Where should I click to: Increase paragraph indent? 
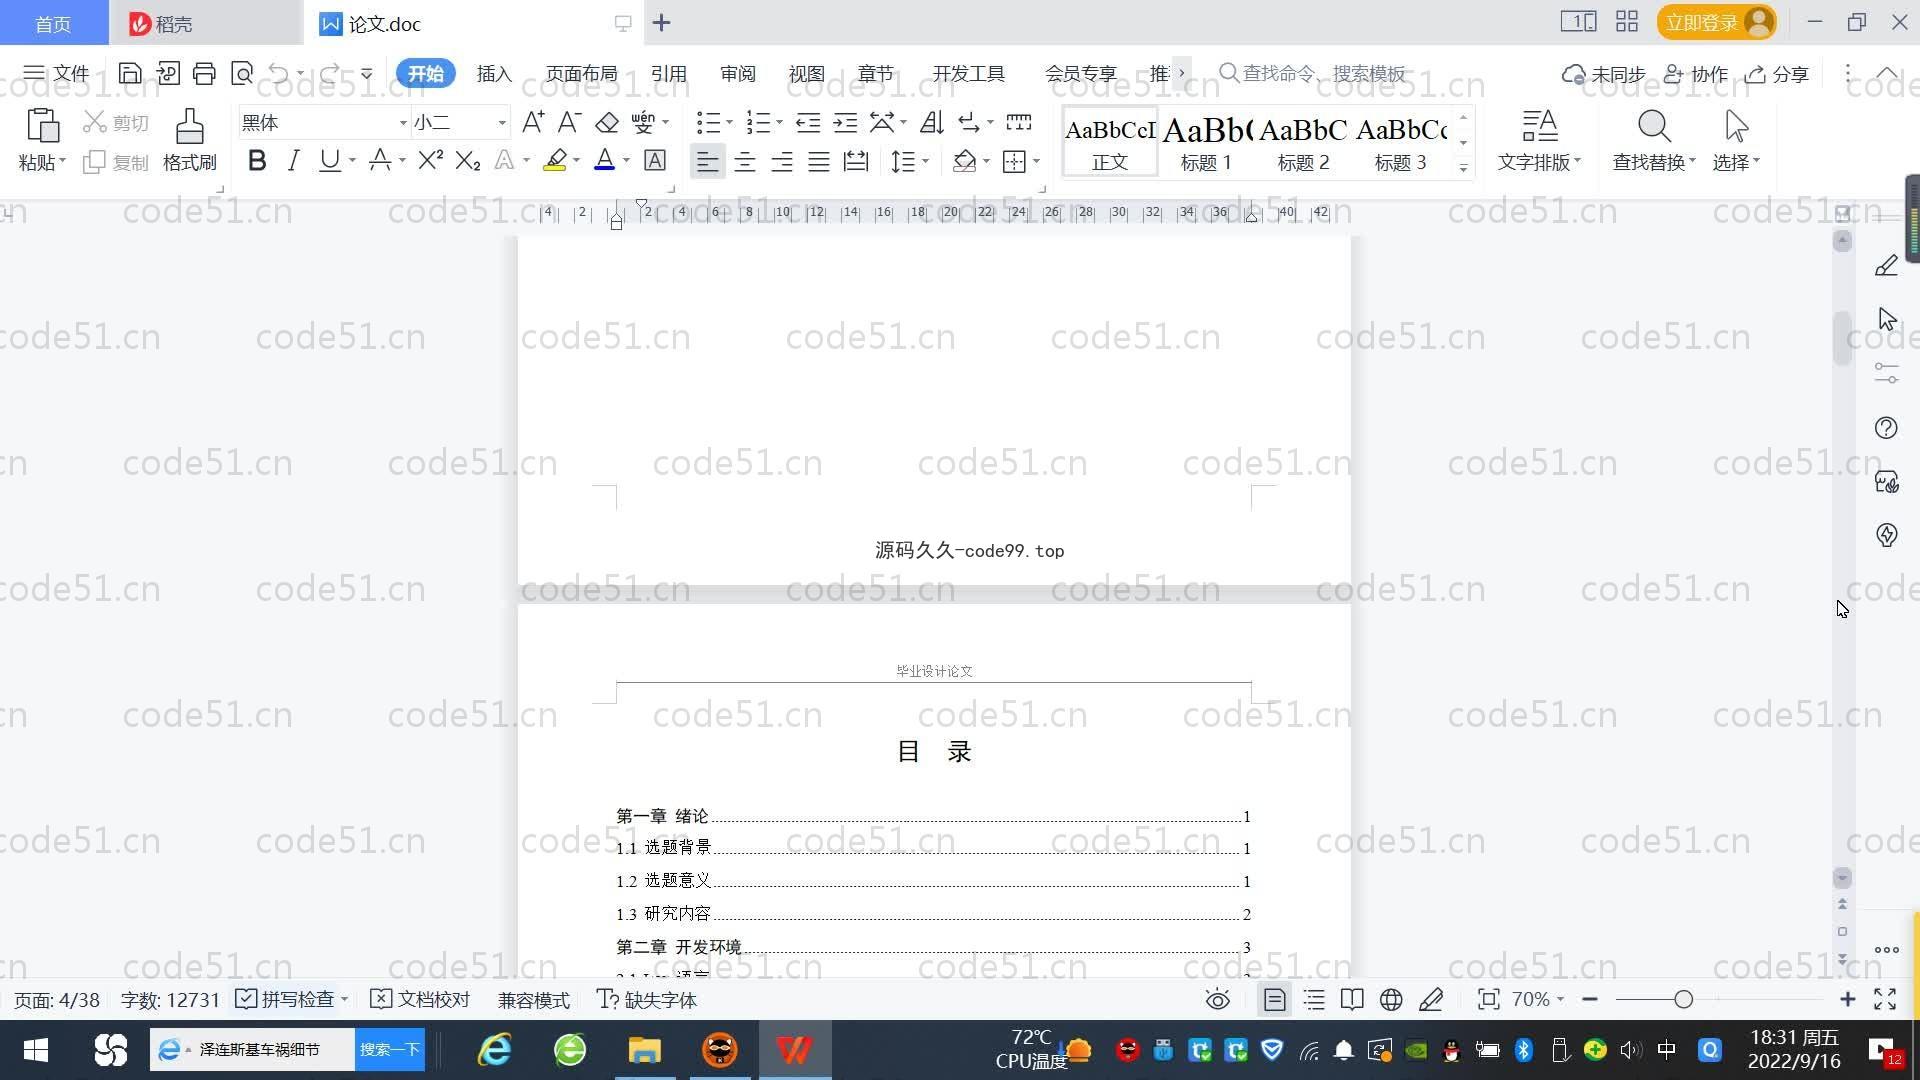click(x=846, y=122)
